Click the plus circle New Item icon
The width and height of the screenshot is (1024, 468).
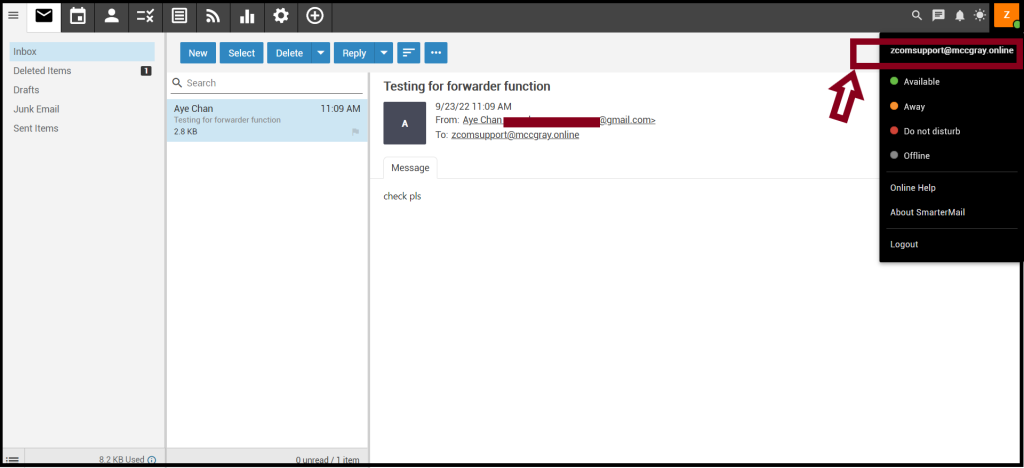(315, 16)
